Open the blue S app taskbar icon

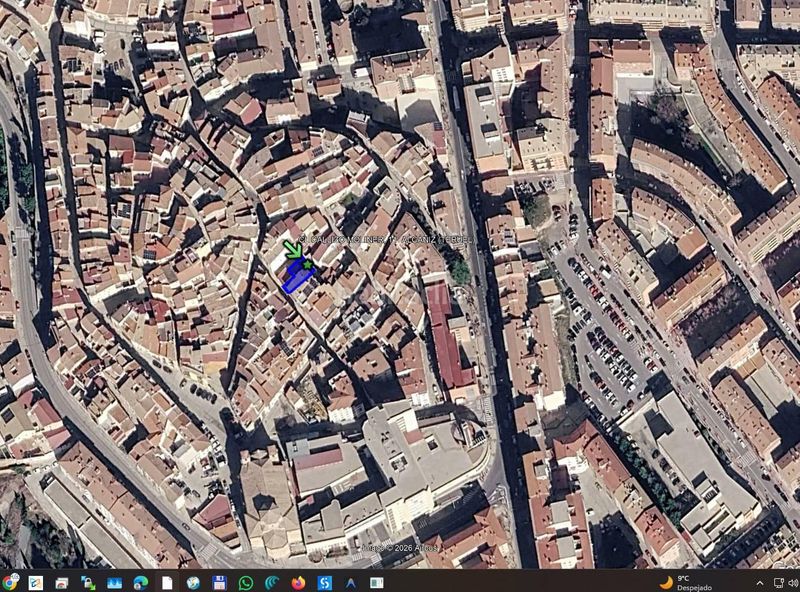(324, 583)
